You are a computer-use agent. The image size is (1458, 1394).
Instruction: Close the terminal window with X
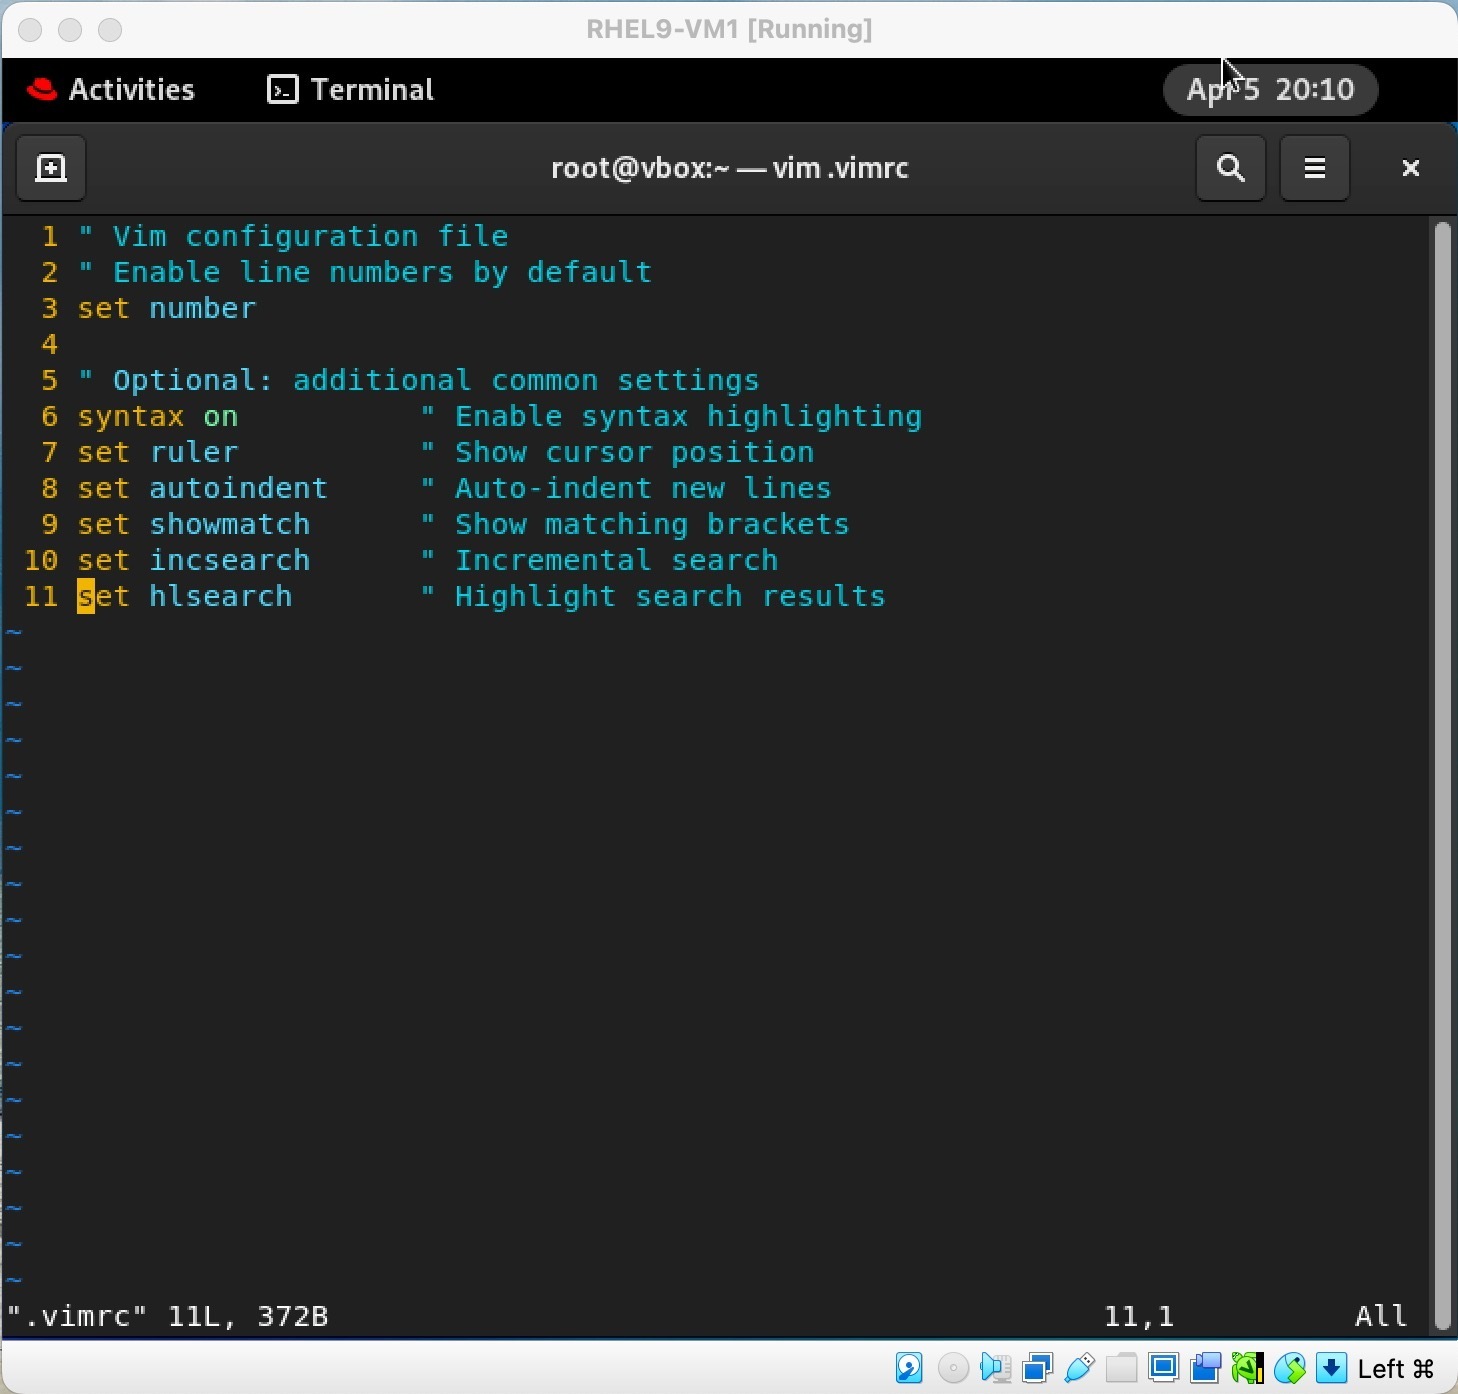(1410, 168)
